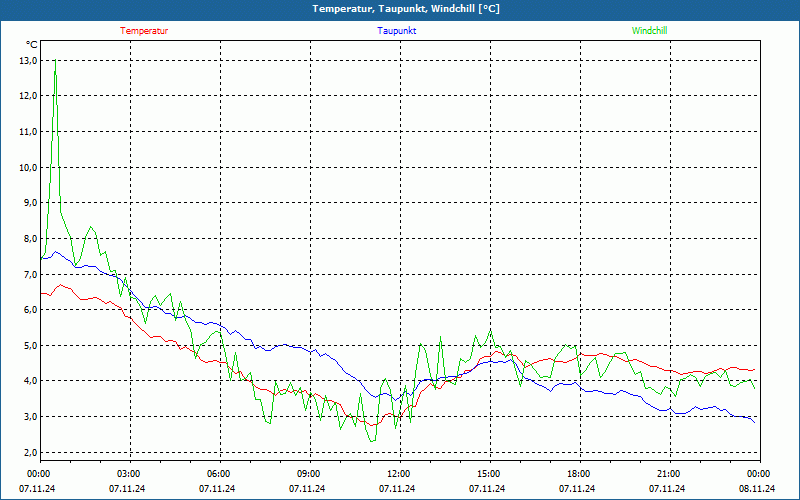
Task: Click the '03:00' time axis label
Action: click(x=129, y=474)
